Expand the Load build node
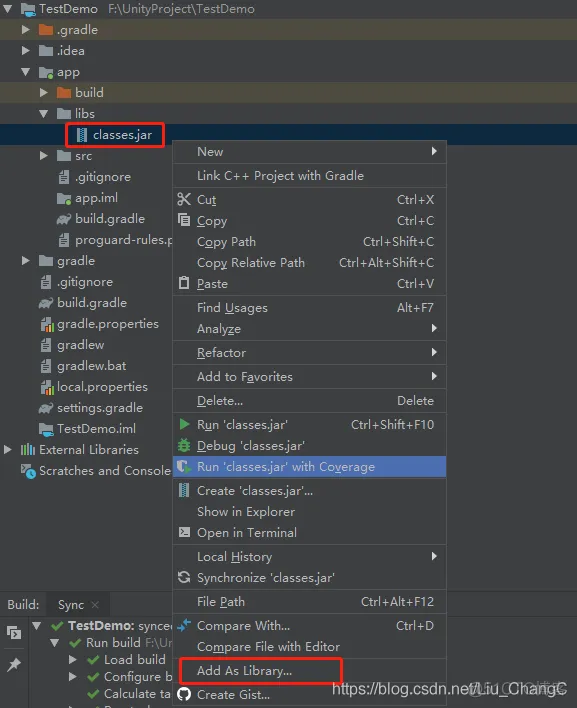577x708 pixels. point(73,660)
